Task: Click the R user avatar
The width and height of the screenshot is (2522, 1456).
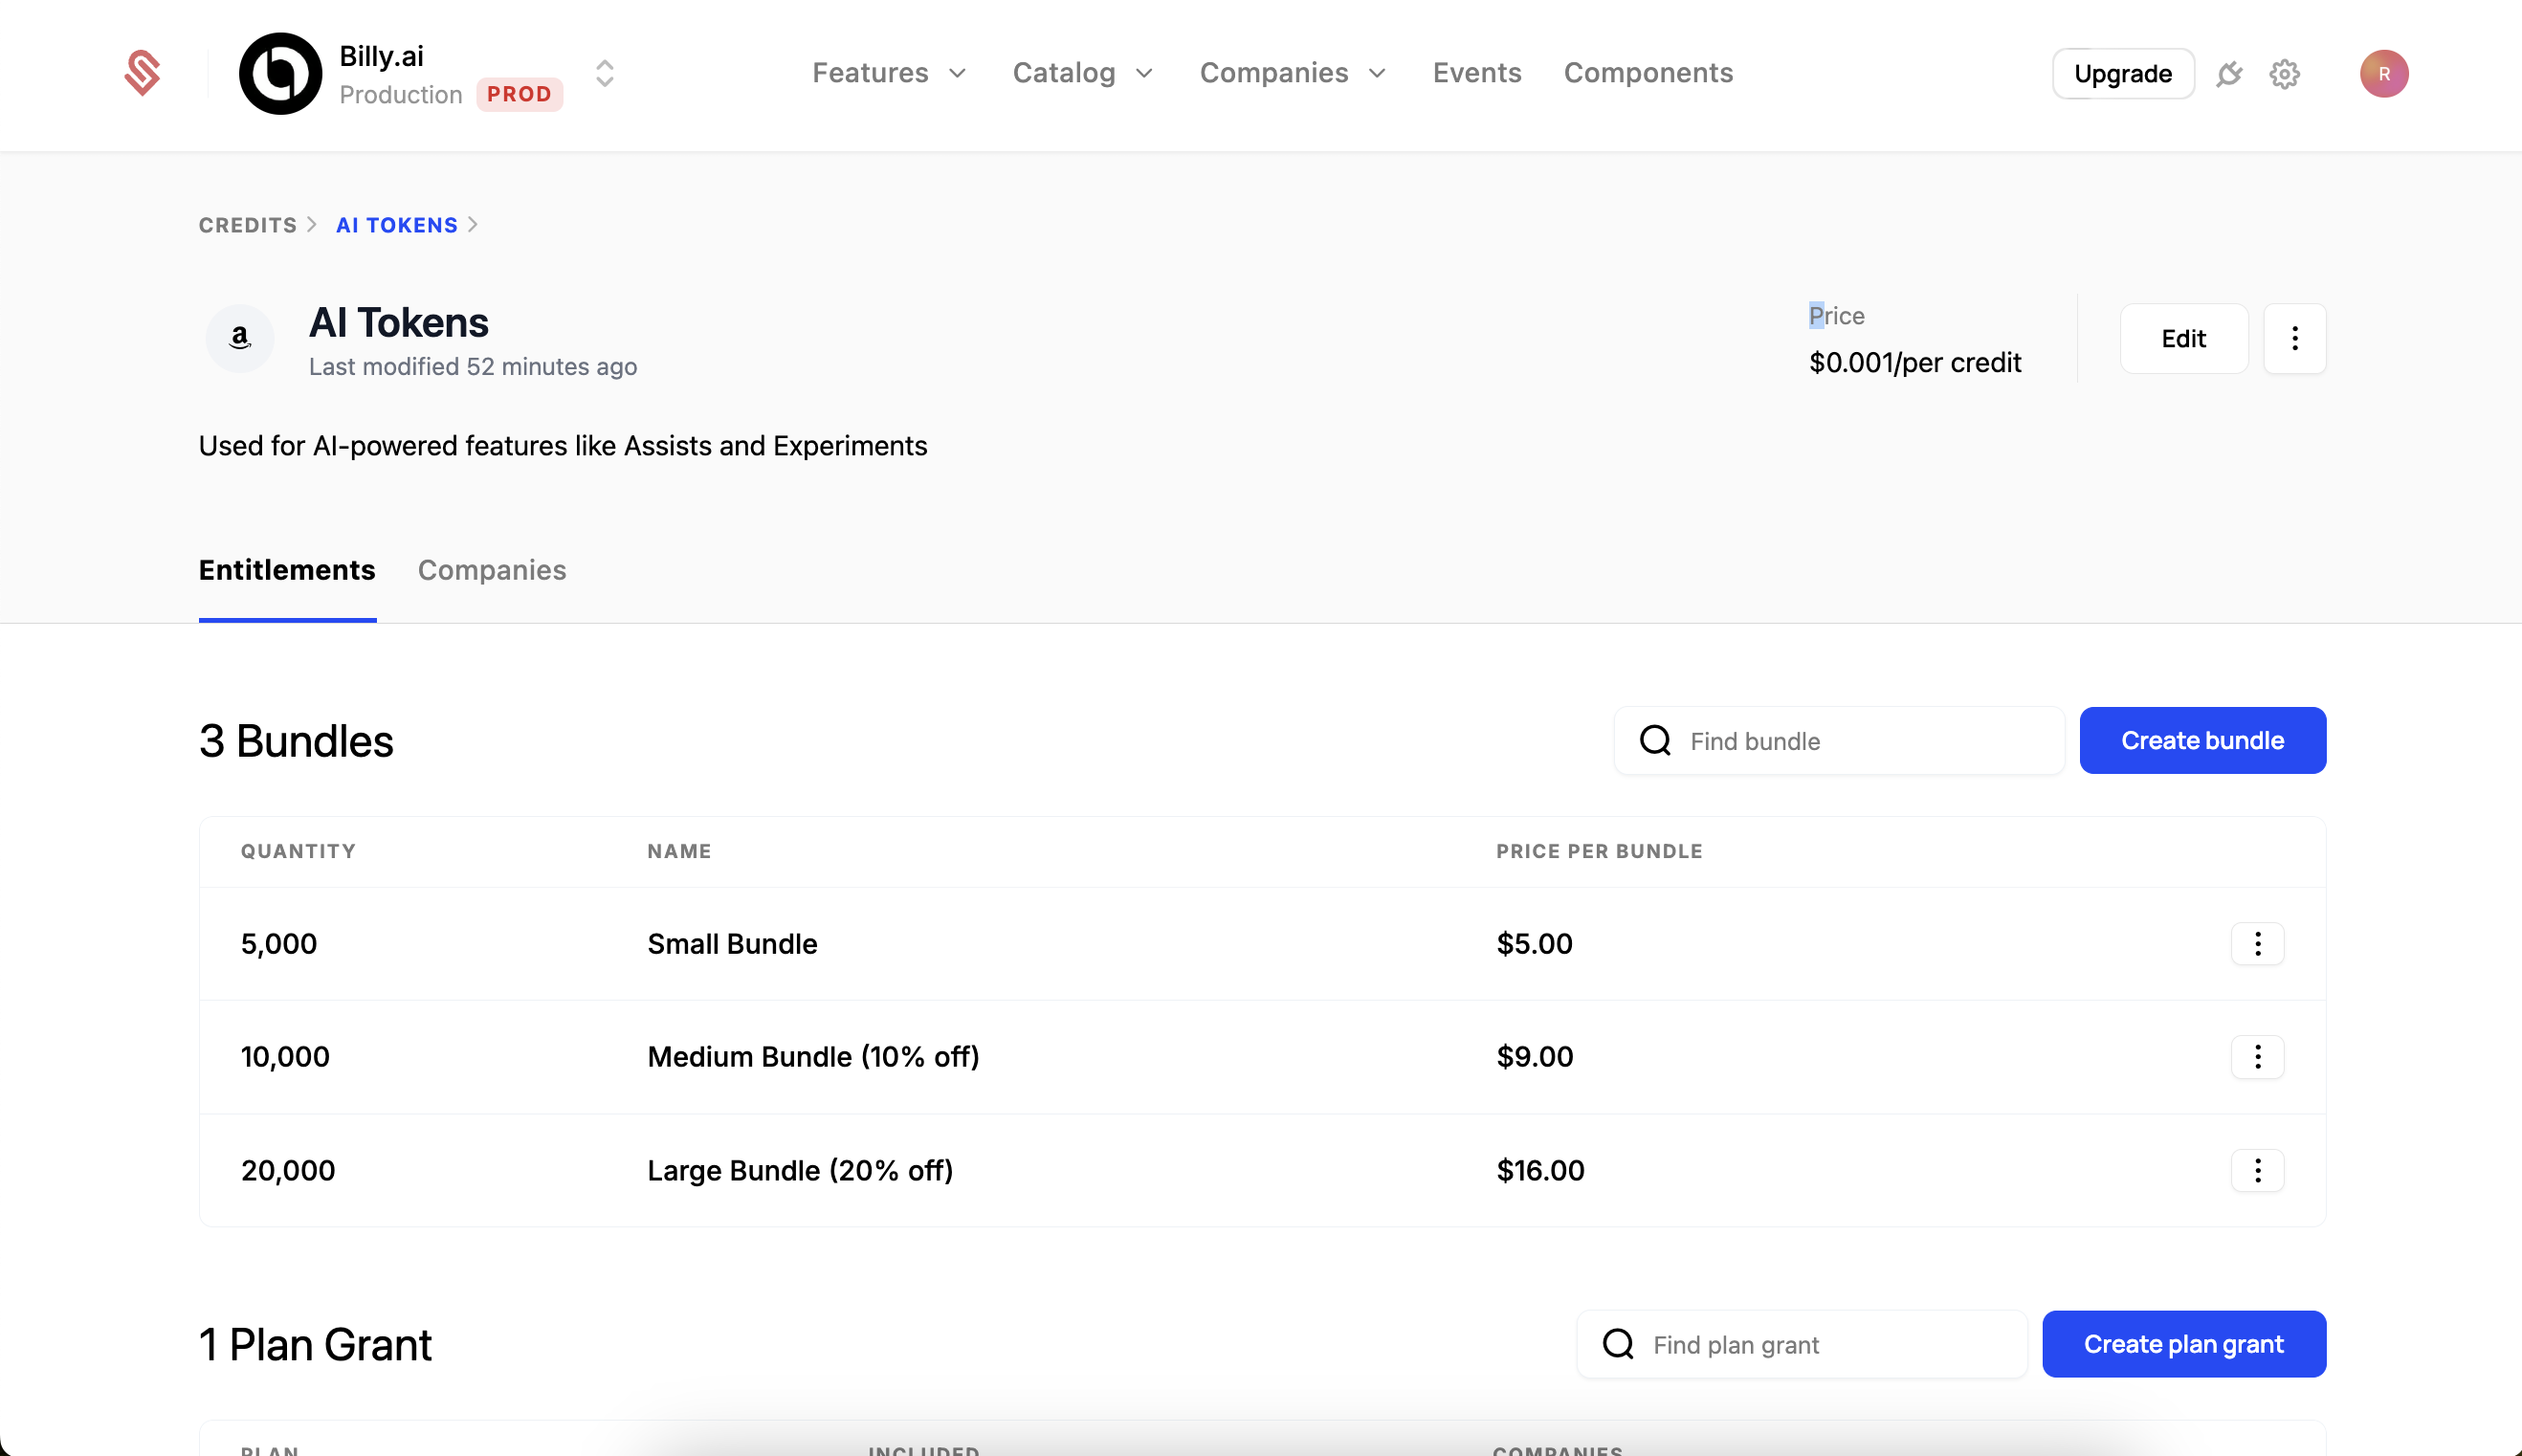Action: click(2384, 73)
